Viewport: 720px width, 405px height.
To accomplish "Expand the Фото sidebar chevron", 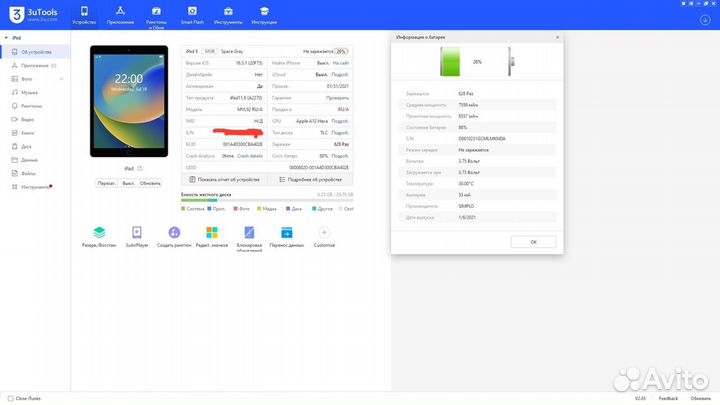I will point(62,79).
